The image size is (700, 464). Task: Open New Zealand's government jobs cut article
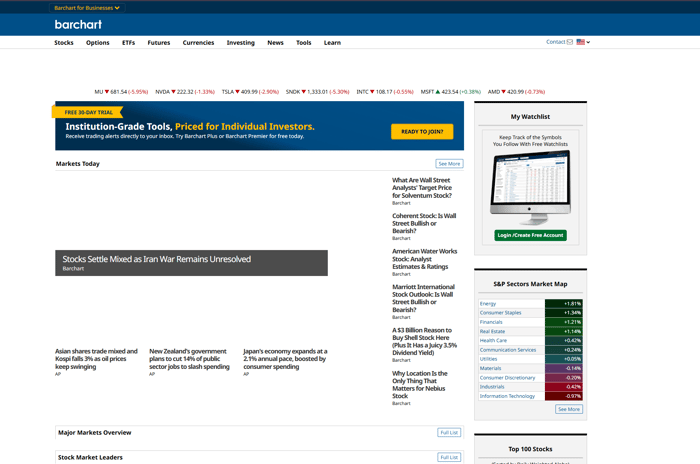(189, 359)
